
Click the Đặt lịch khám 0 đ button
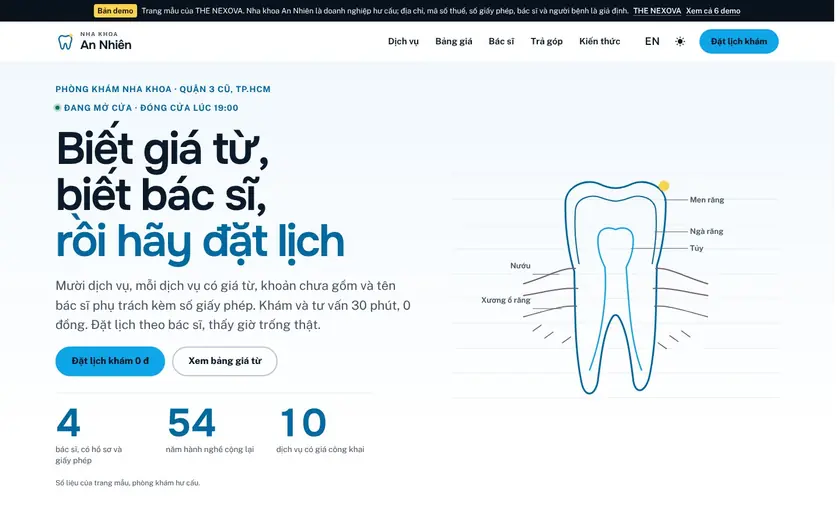coord(110,361)
